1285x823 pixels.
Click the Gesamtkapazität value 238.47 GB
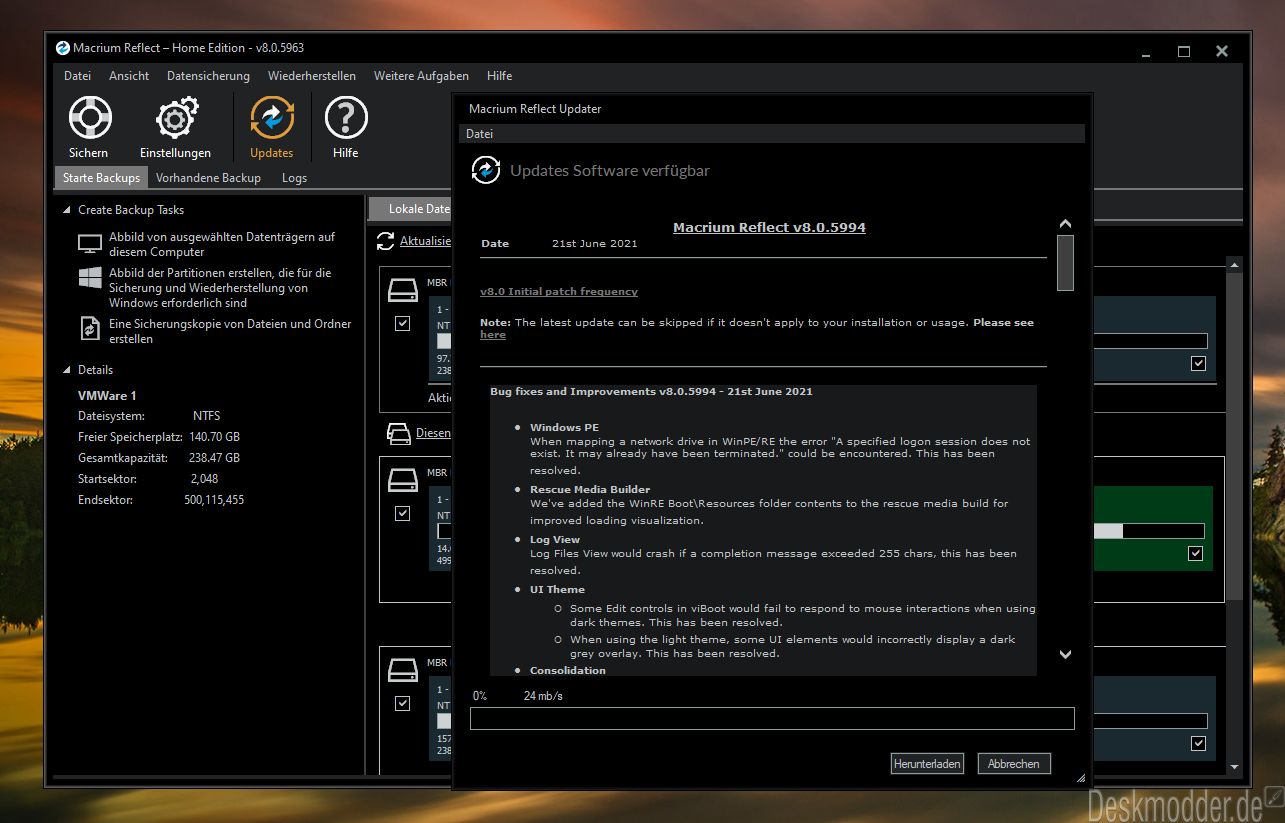[214, 458]
